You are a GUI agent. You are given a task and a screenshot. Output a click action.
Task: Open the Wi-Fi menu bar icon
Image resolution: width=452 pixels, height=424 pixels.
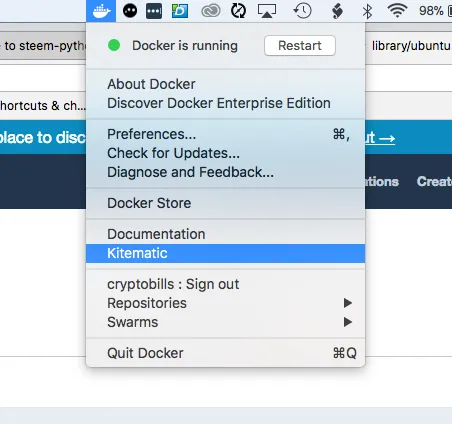397,11
